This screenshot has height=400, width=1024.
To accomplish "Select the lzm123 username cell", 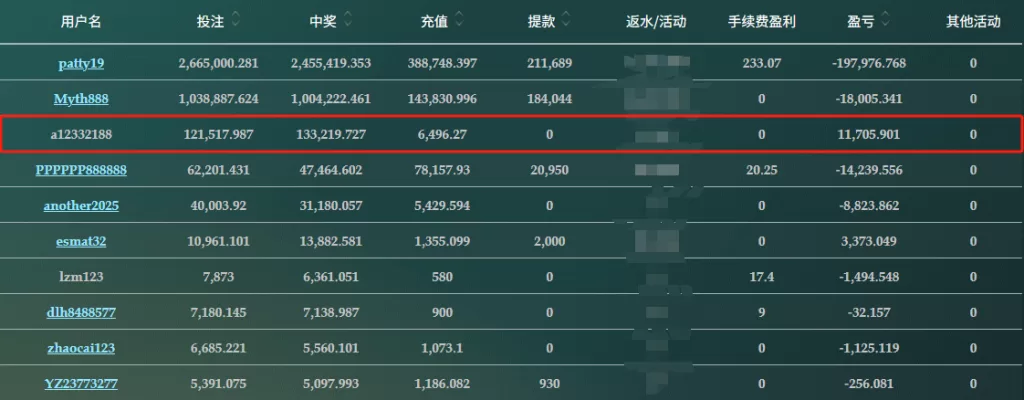I will [81, 277].
